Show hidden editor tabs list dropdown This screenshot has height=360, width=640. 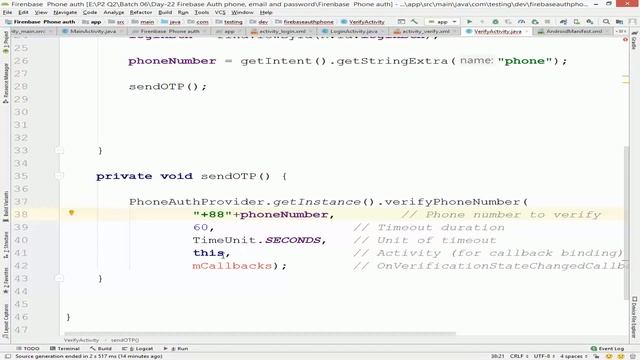621,31
